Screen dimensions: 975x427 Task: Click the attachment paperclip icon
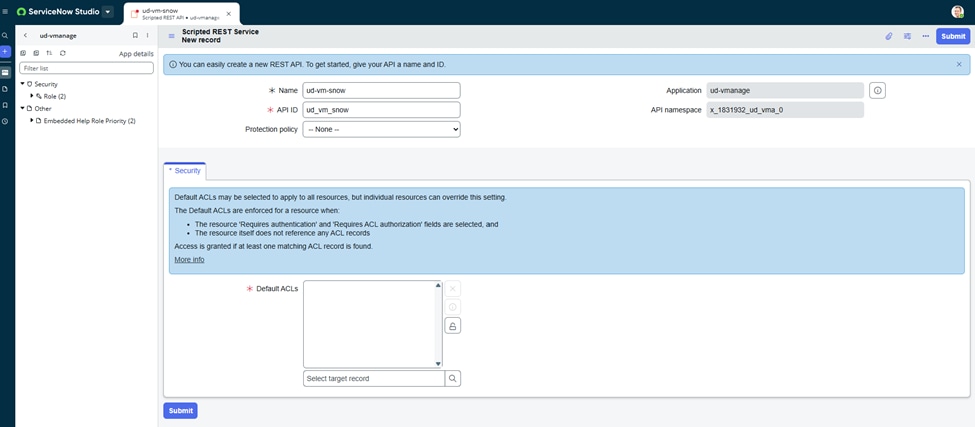(x=889, y=36)
